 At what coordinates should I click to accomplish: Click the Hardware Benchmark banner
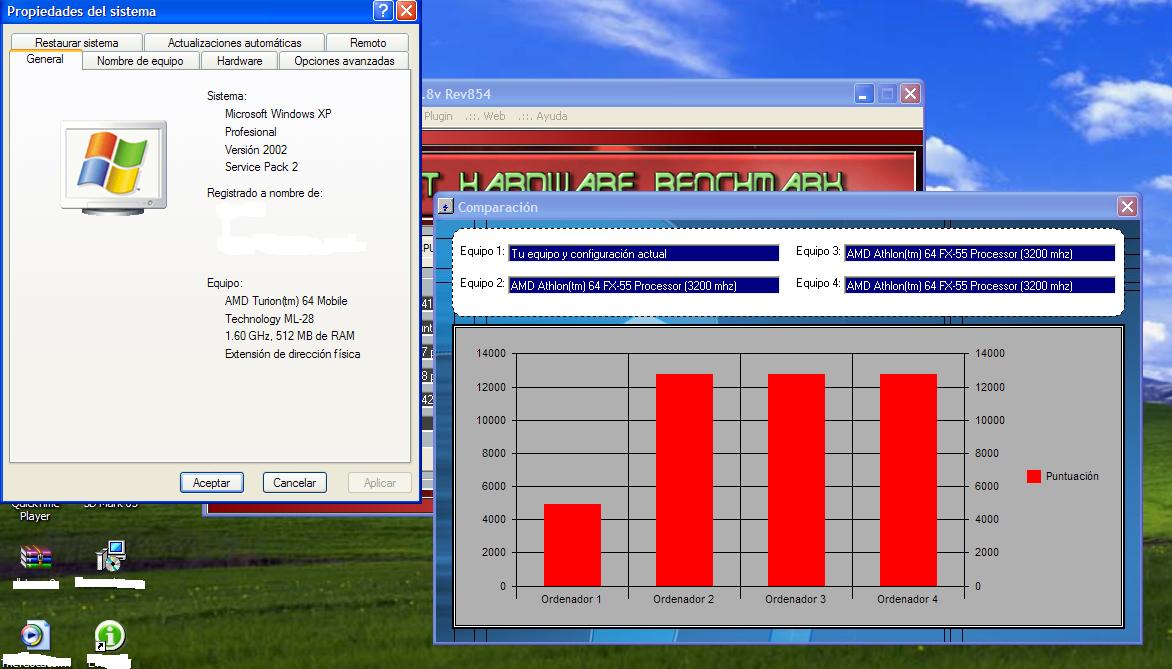point(670,170)
